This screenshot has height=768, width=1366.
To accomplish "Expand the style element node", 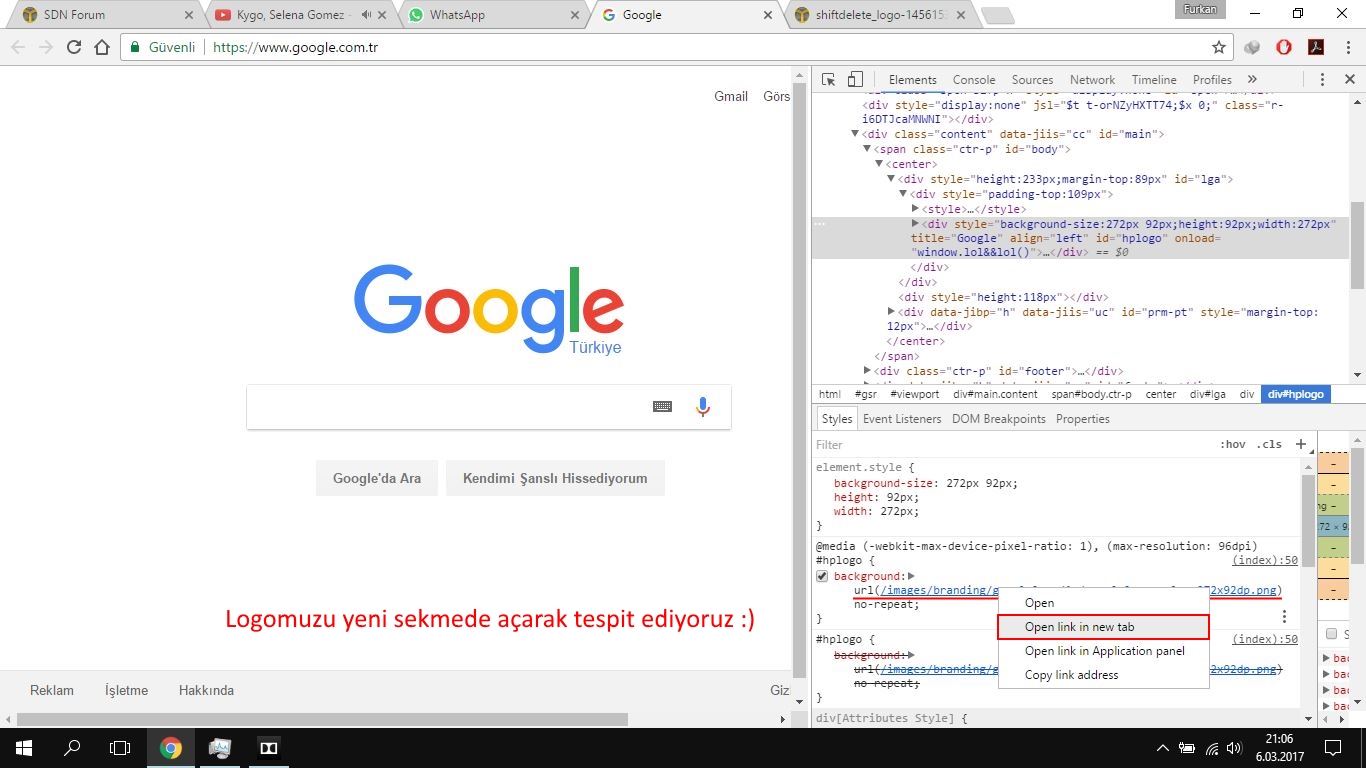I will click(x=915, y=208).
